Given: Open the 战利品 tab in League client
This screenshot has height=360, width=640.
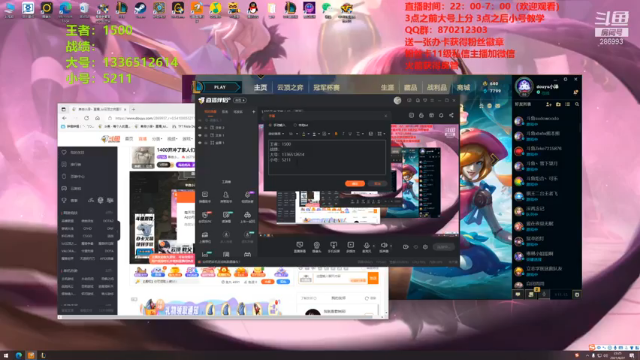Looking at the screenshot, I should pyautogui.click(x=437, y=87).
